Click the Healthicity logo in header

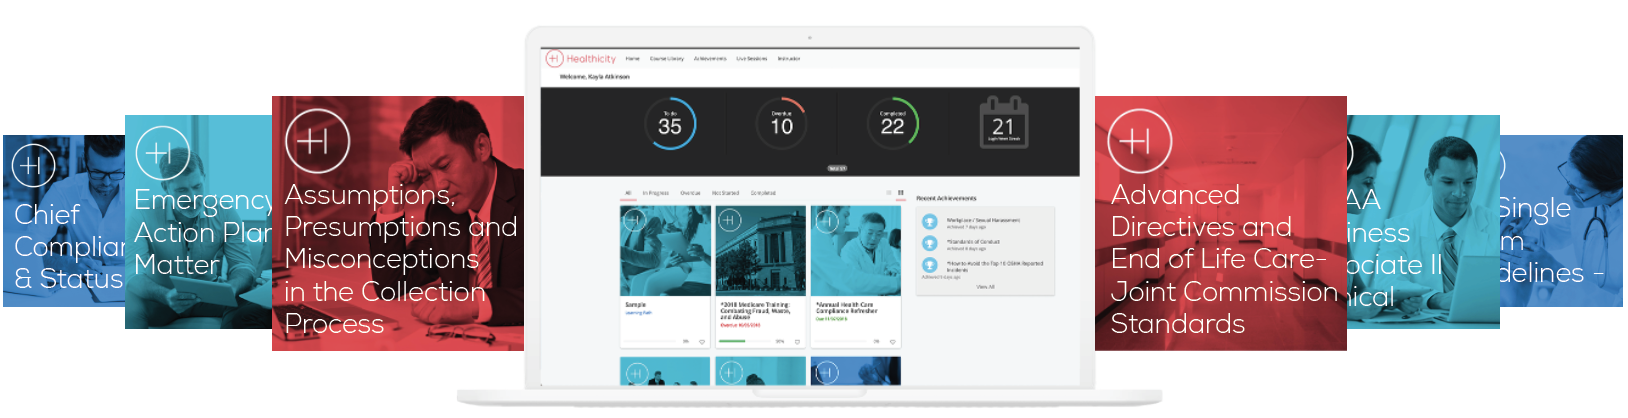pos(581,59)
